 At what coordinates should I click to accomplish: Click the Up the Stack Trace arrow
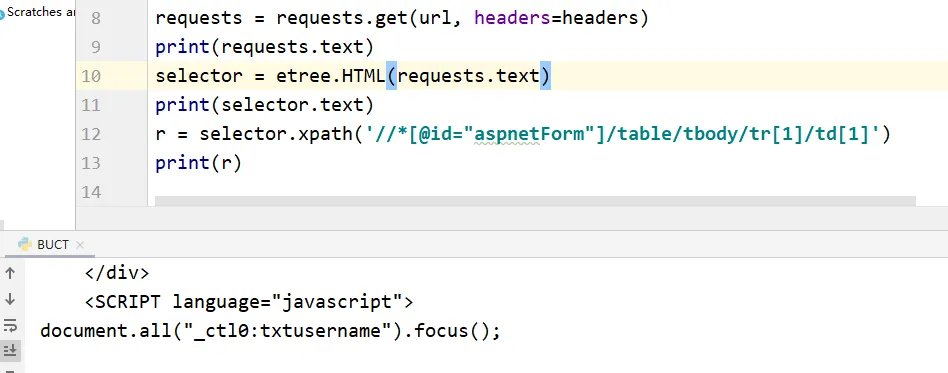pos(10,273)
